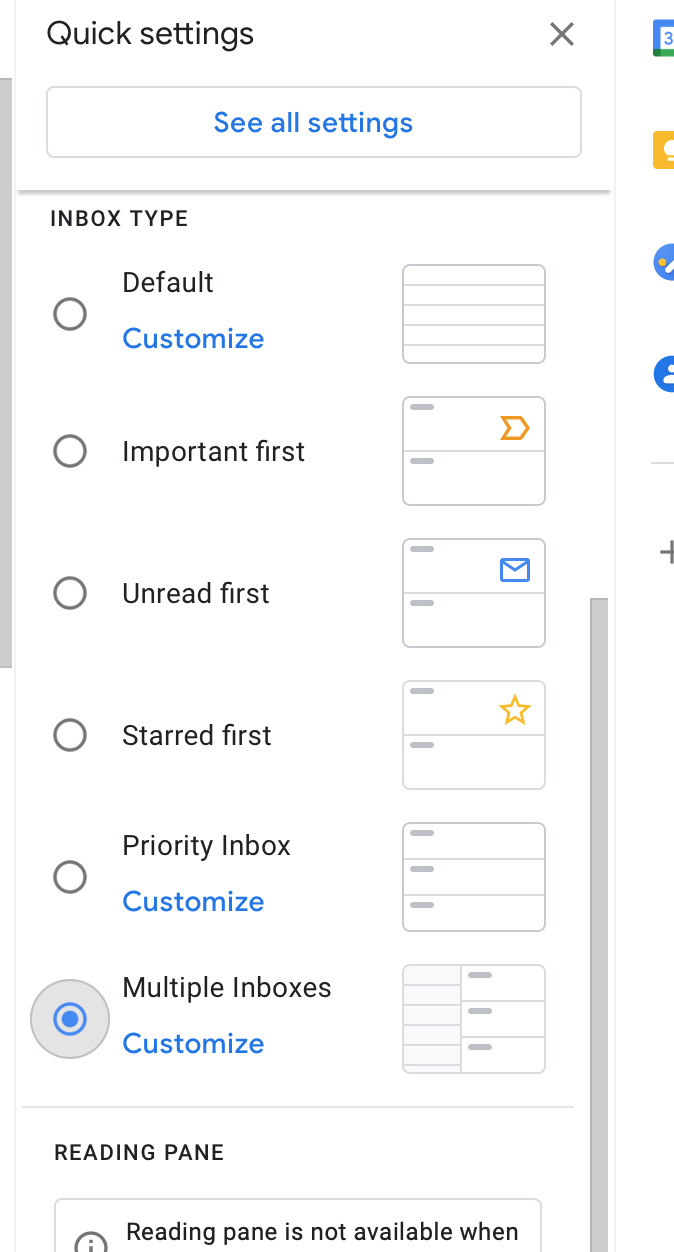Viewport: 674px width, 1252px height.
Task: Click the selected Multiple Inboxes radio
Action: (x=70, y=1020)
